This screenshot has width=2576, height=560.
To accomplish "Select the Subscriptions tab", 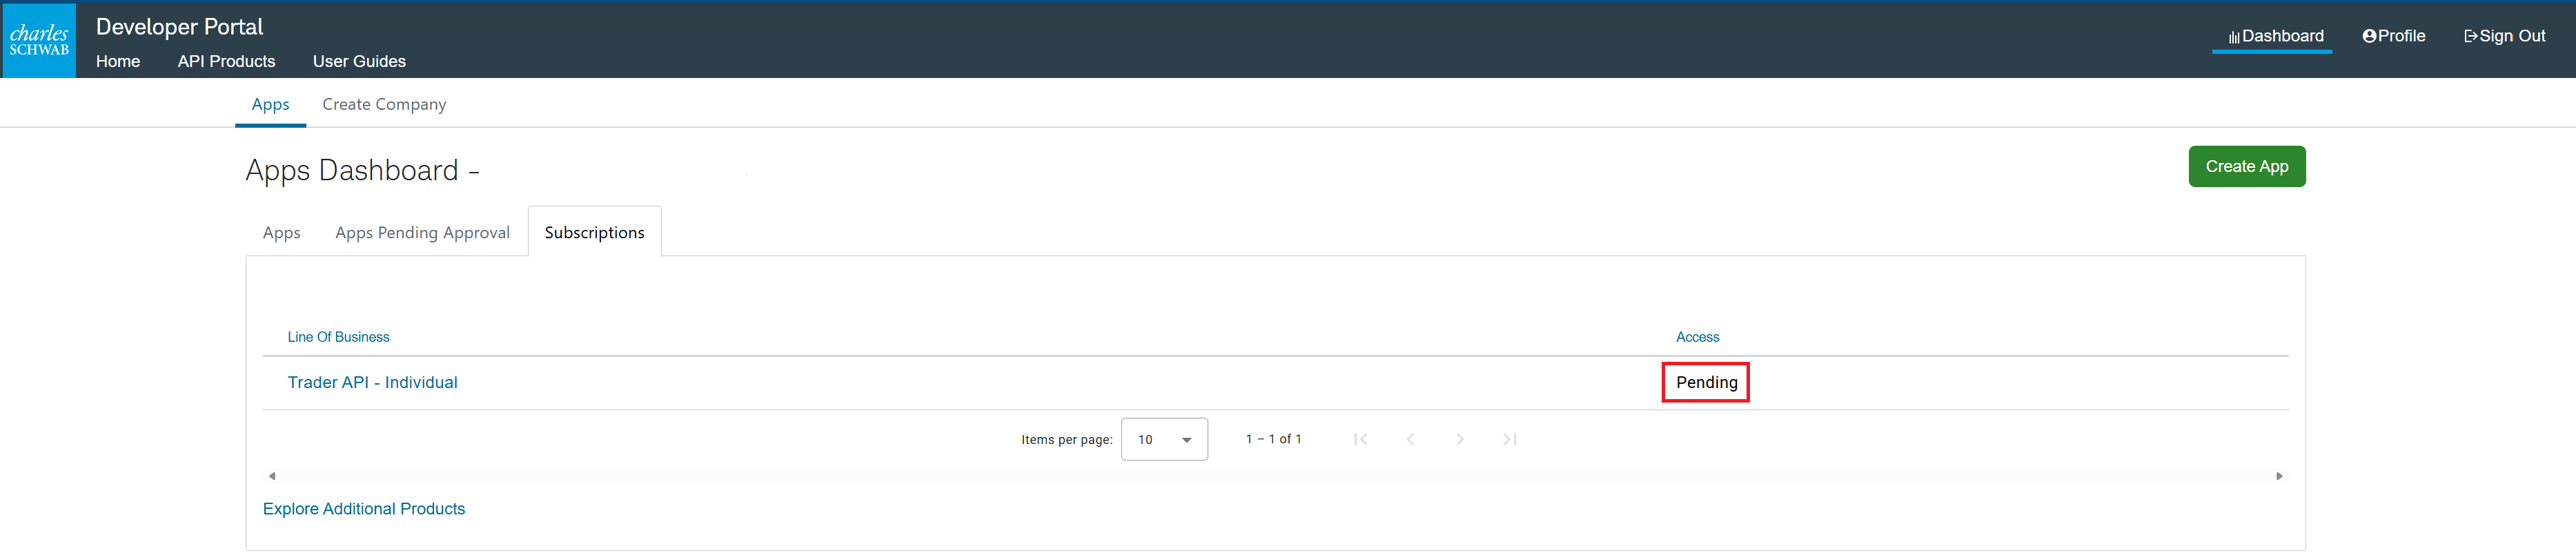I will point(594,232).
